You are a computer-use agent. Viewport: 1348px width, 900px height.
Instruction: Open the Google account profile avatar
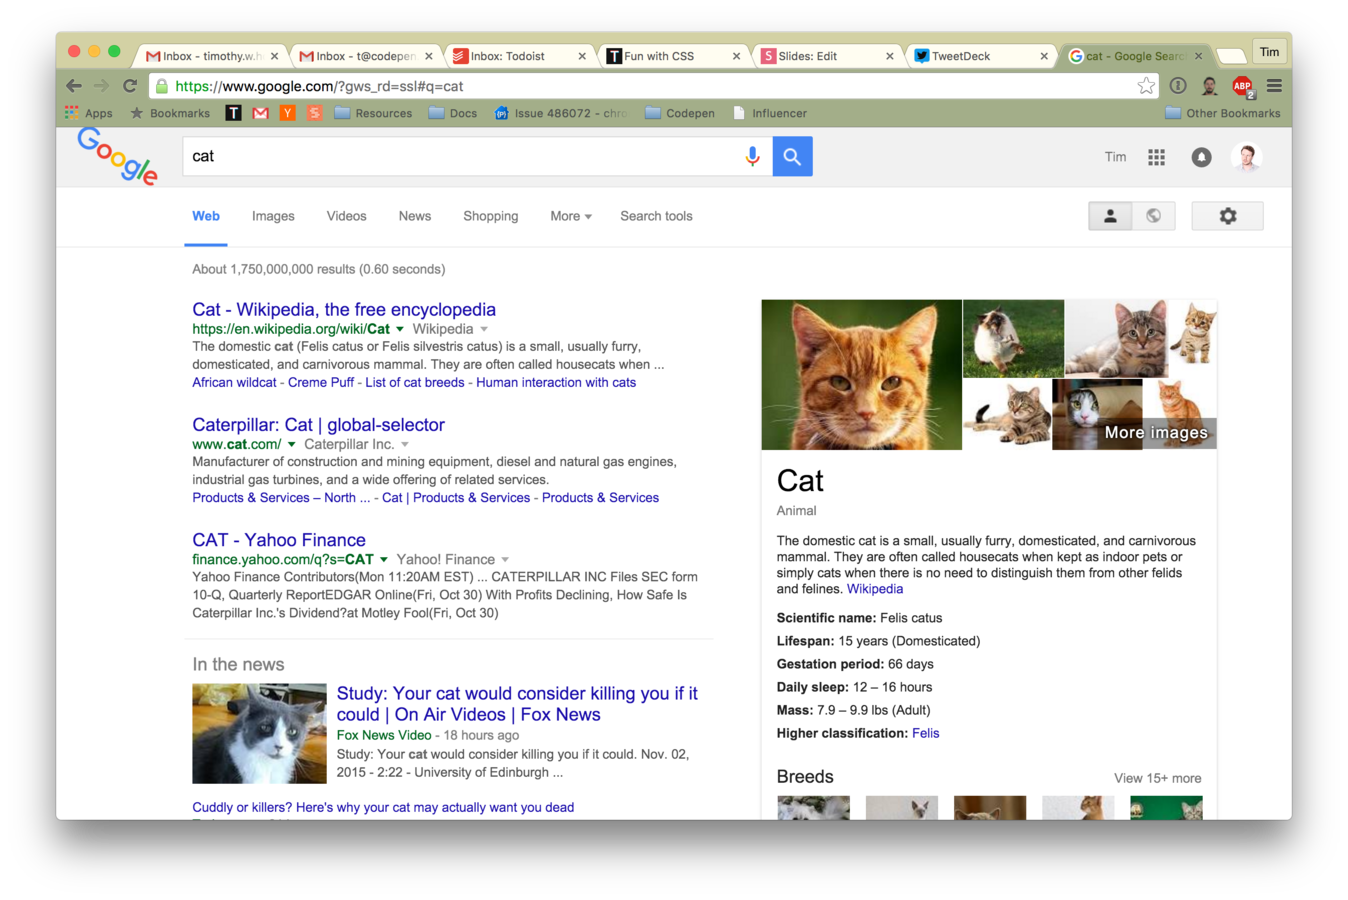point(1246,157)
